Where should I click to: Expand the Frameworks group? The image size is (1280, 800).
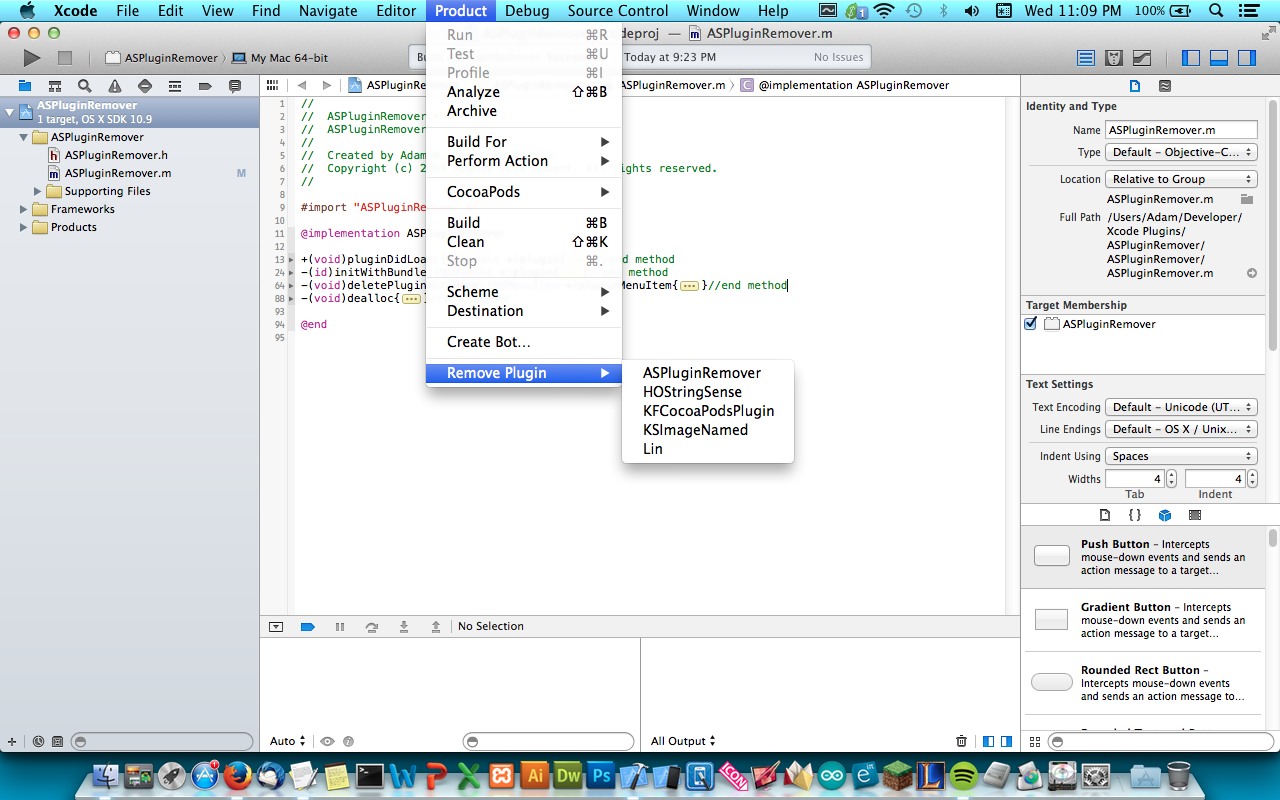click(x=24, y=209)
